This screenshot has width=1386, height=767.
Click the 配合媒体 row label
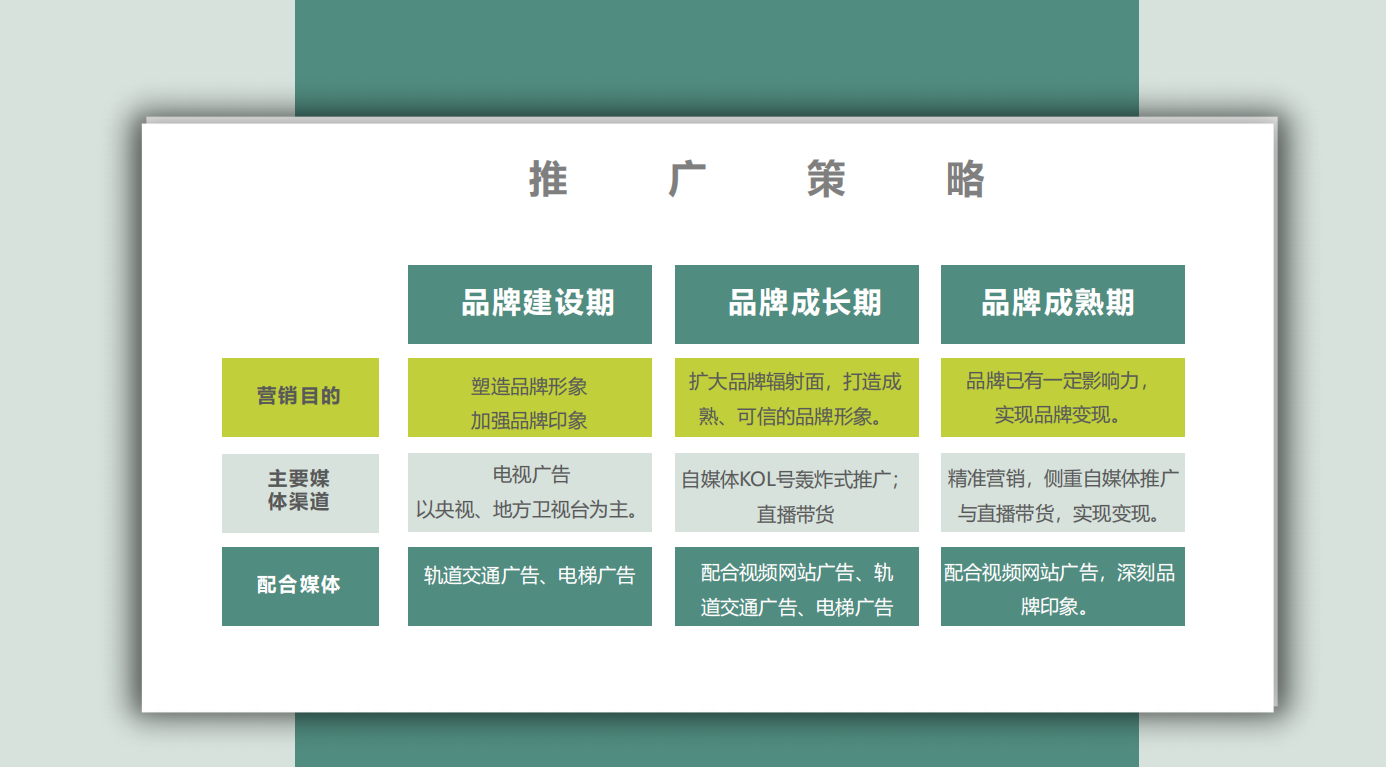tap(300, 586)
